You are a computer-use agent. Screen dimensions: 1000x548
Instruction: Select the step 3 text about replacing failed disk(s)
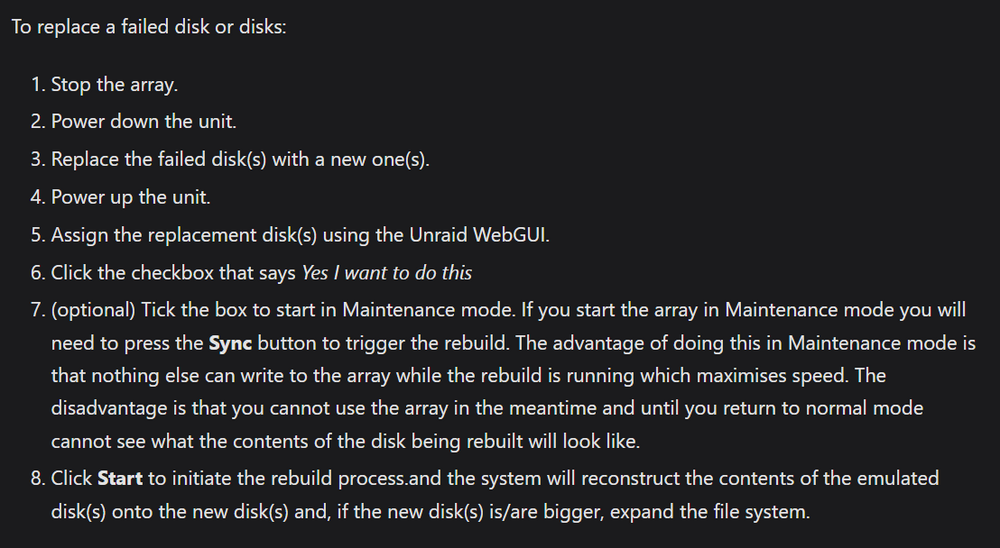coord(240,159)
